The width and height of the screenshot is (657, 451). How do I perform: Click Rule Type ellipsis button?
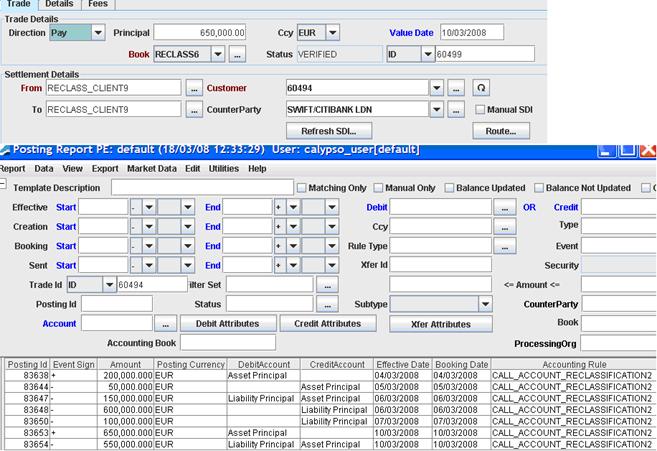pos(504,246)
